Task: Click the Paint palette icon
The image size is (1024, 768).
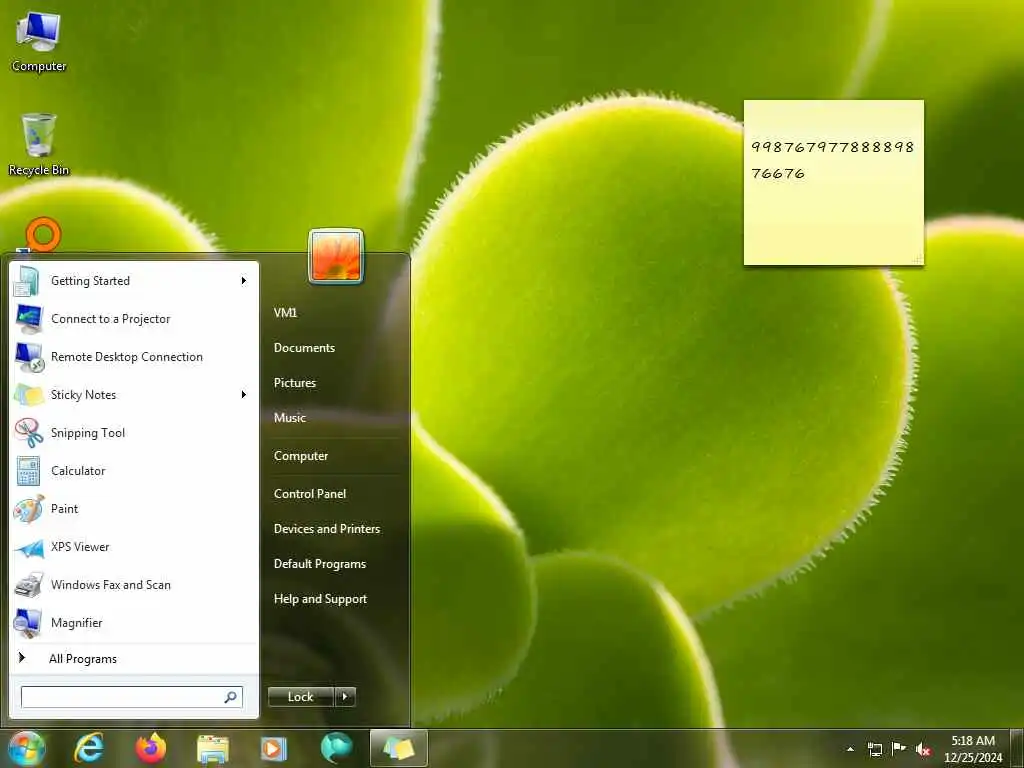Action: tap(29, 509)
